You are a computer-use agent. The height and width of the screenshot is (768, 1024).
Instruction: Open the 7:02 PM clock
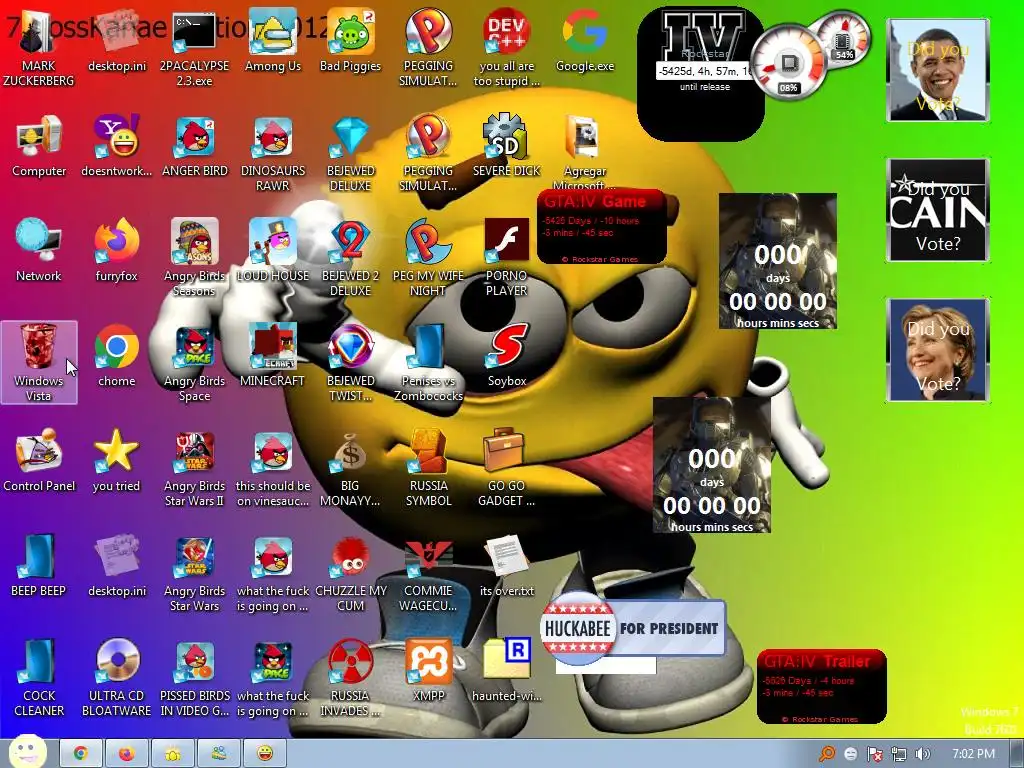click(973, 754)
